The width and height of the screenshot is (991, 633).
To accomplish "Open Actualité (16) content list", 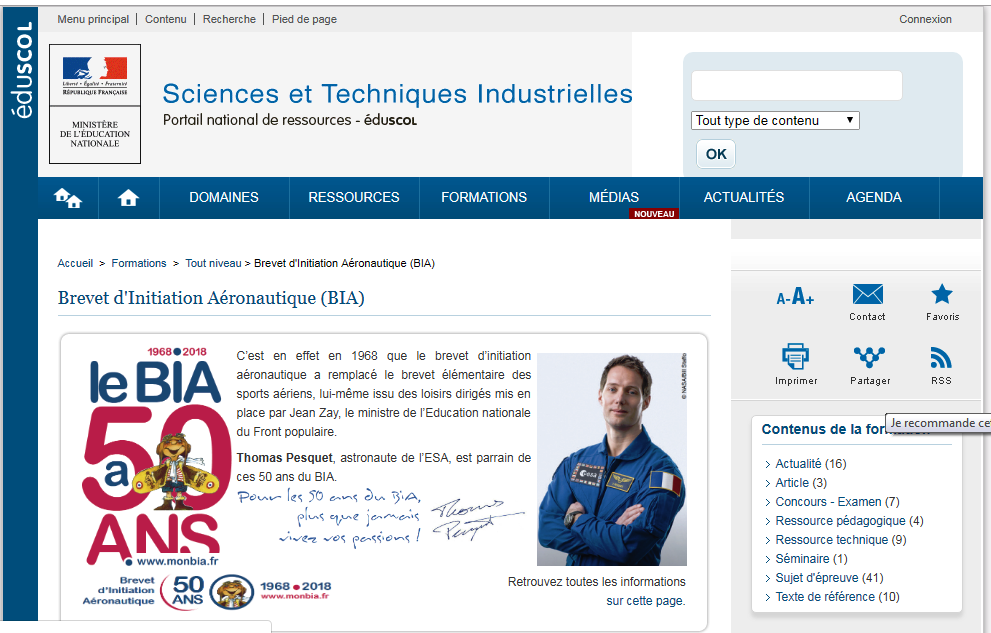I will pos(810,464).
